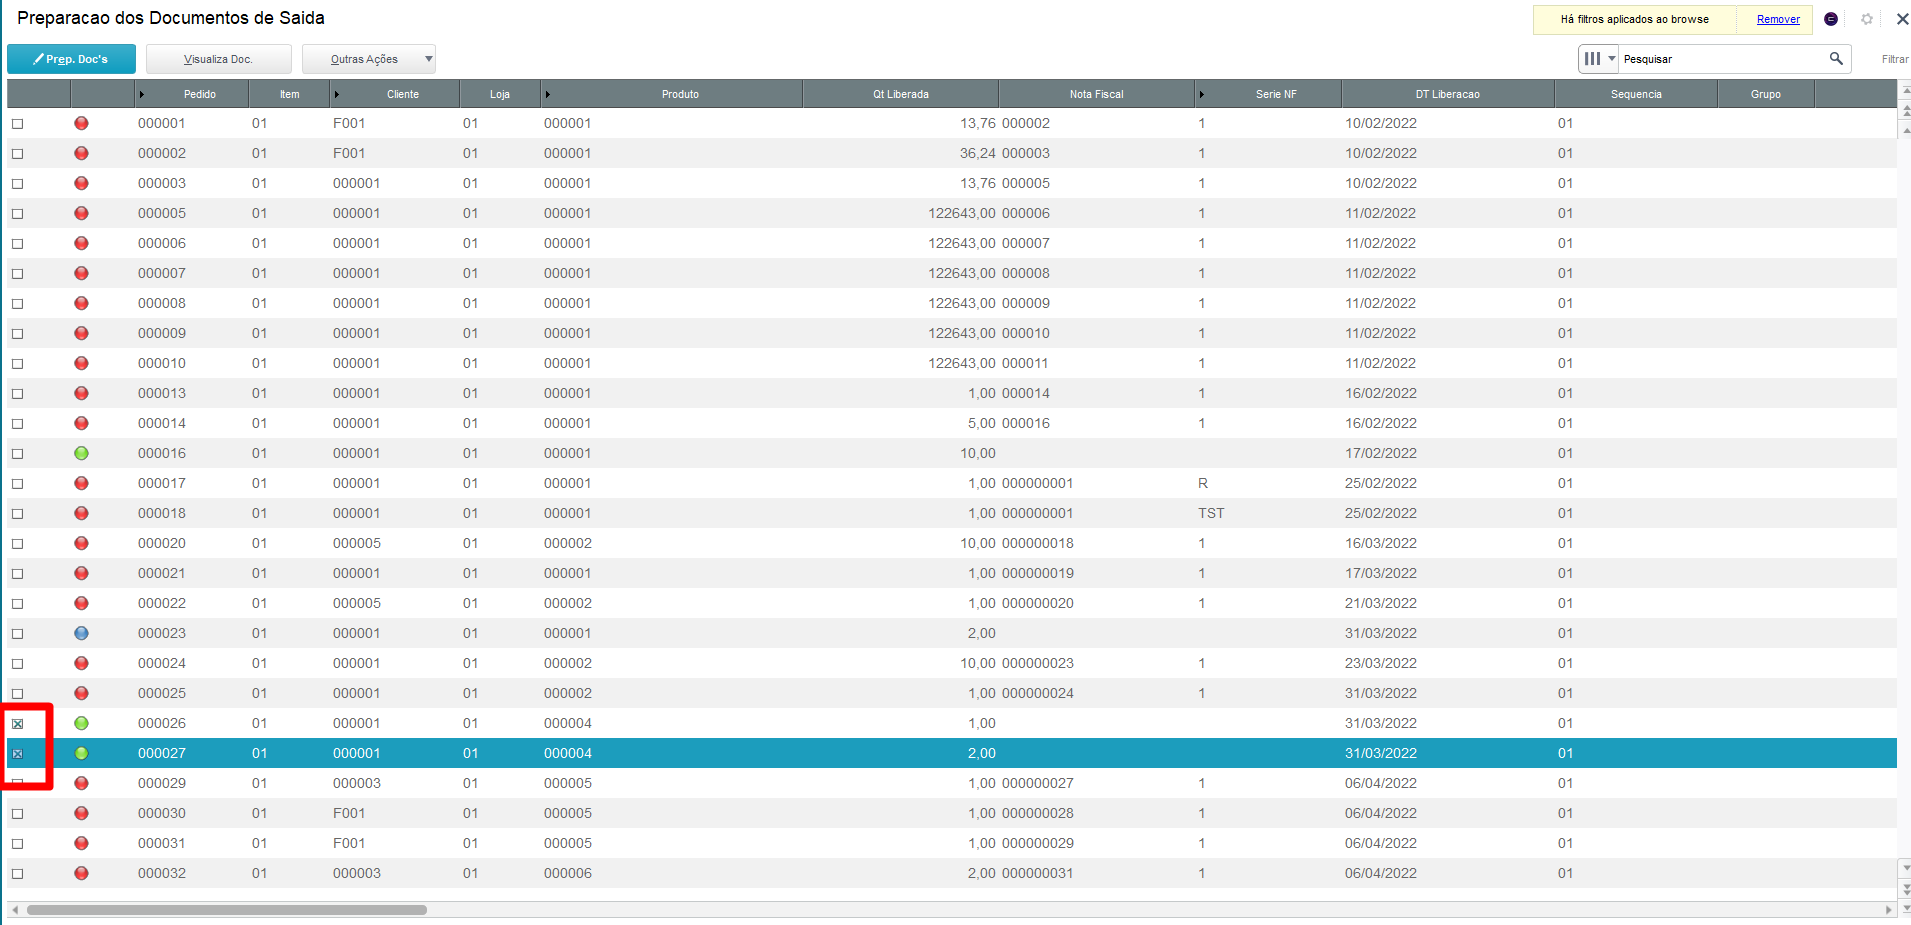Select pedido cell 000018
The width and height of the screenshot is (1911, 925).
[162, 513]
